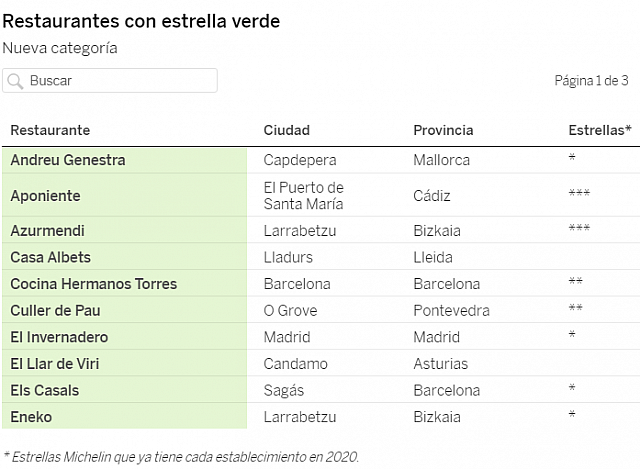Image resolution: width=640 pixels, height=469 pixels.
Task: Sort by the Provincia column header
Action: coord(443,130)
